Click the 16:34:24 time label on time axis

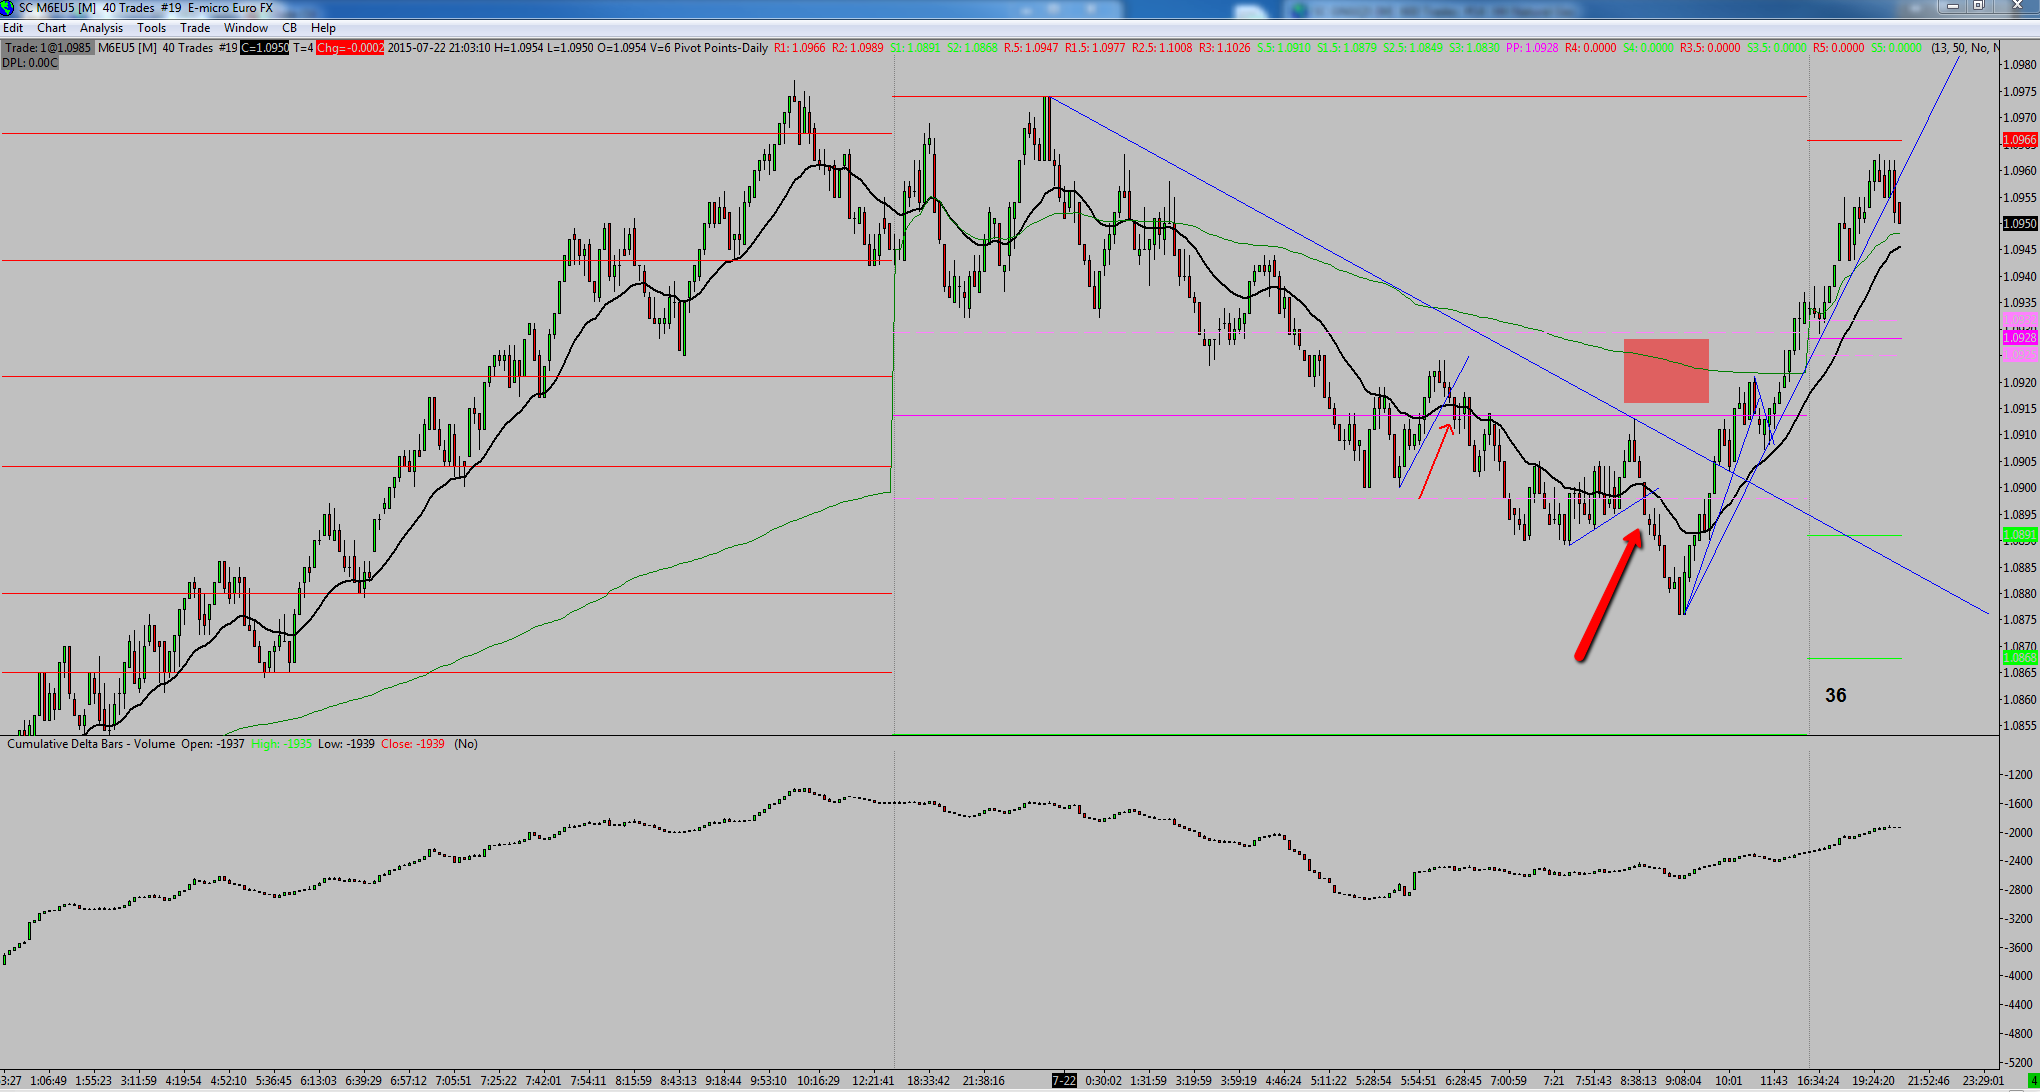click(1818, 1081)
